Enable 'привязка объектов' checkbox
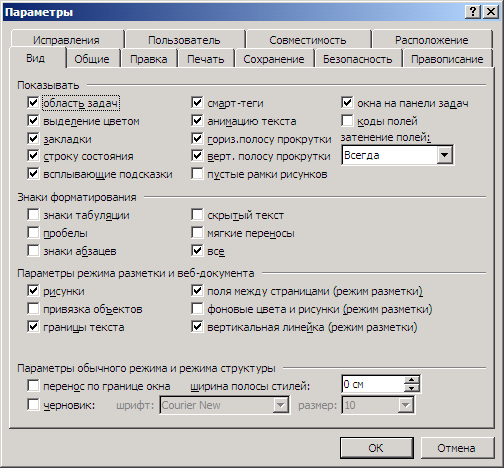 tap(33, 309)
